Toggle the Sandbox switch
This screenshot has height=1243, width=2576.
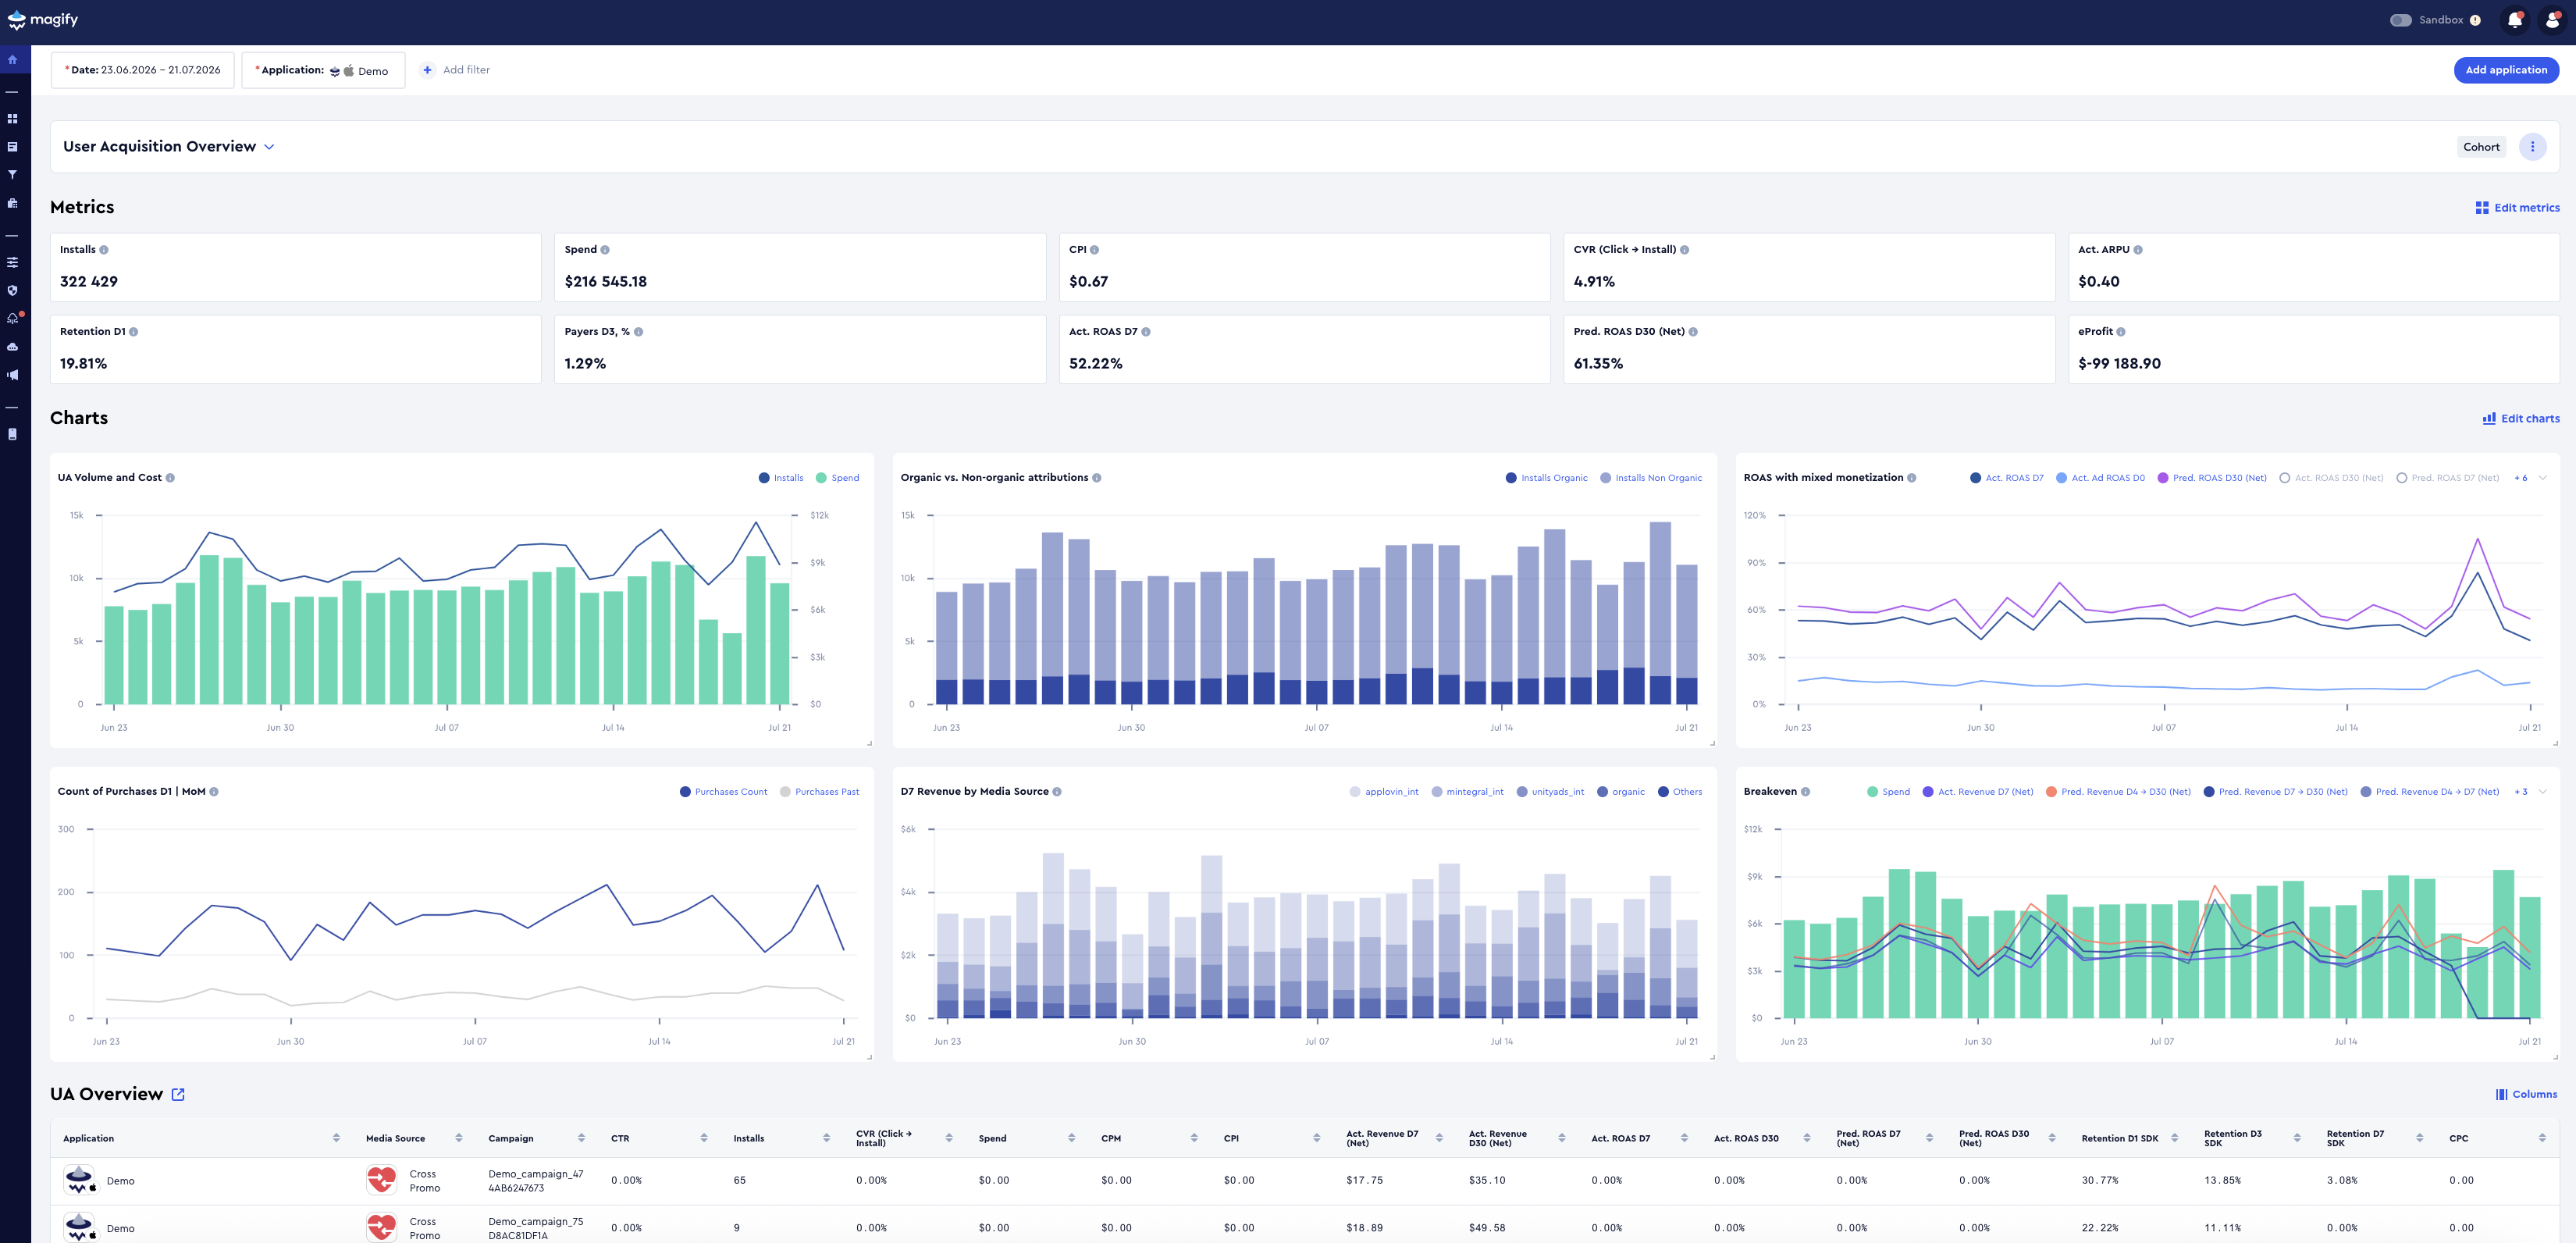click(x=2401, y=20)
